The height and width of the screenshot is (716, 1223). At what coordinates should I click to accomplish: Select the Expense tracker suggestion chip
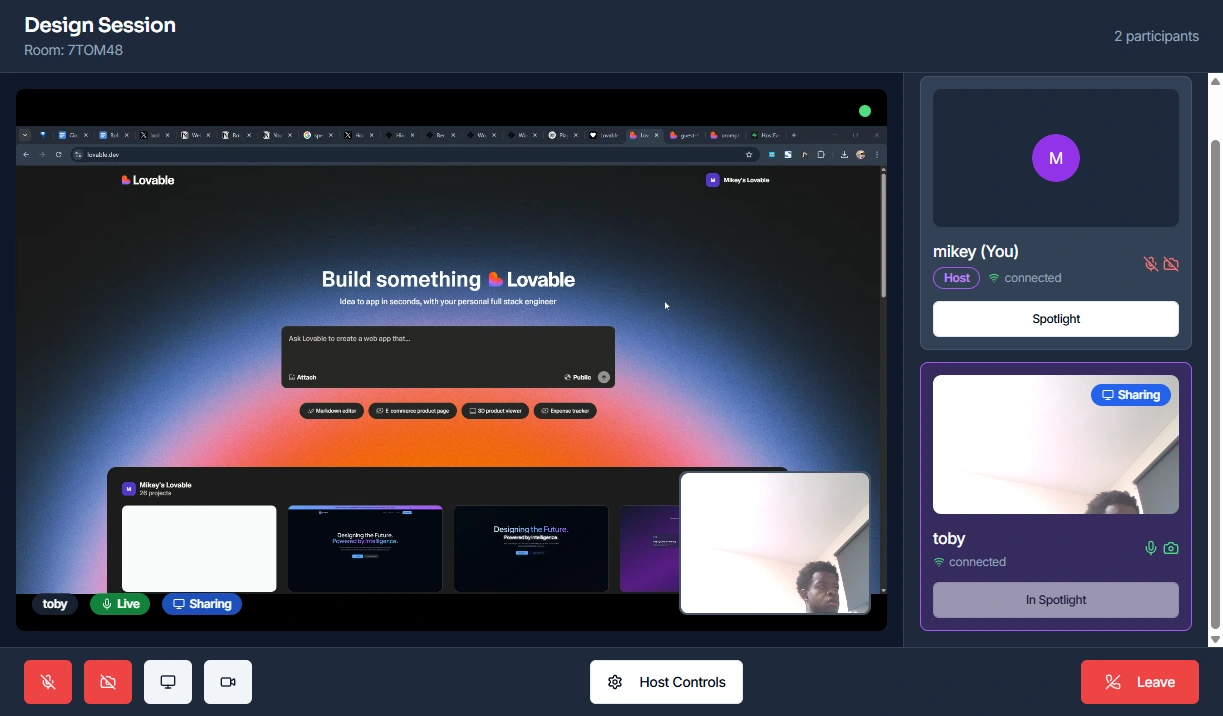(x=565, y=411)
